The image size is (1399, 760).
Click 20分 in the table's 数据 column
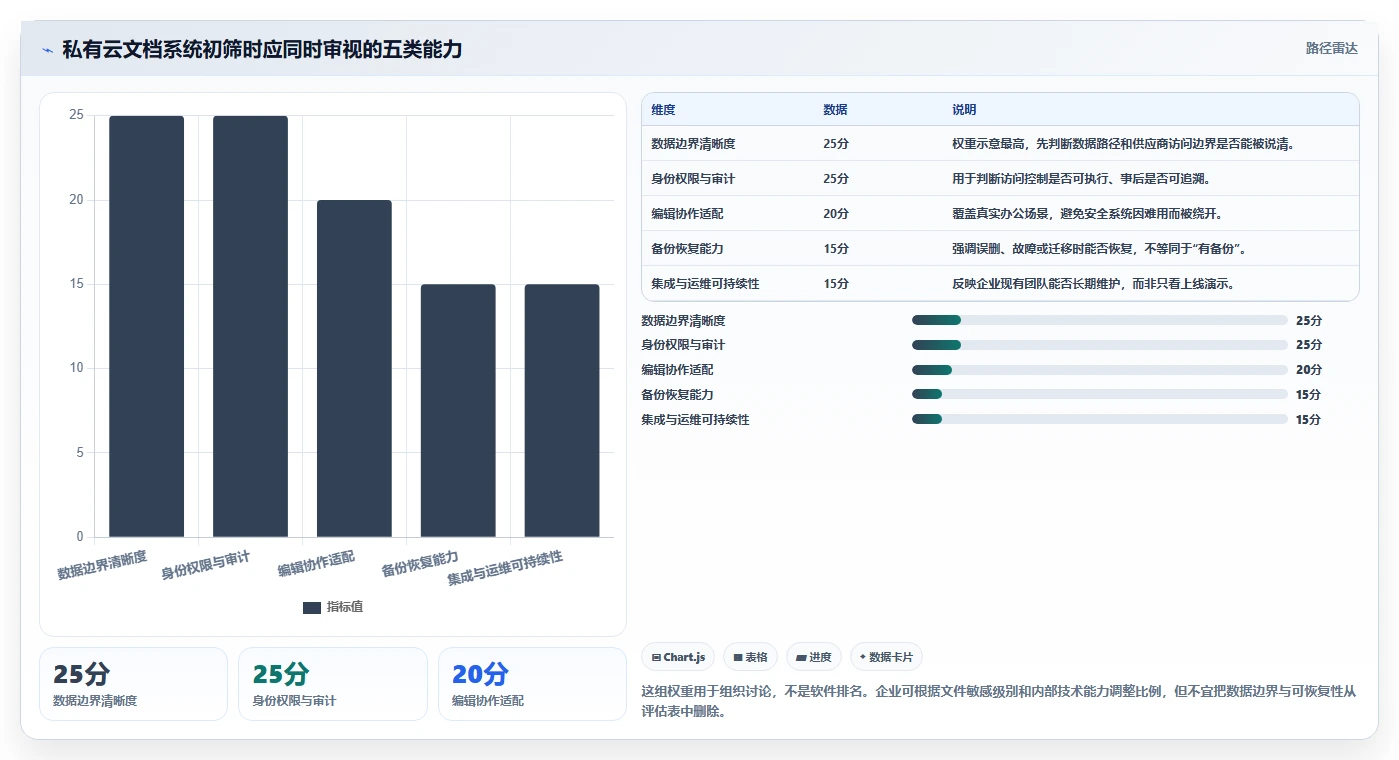[x=836, y=214]
